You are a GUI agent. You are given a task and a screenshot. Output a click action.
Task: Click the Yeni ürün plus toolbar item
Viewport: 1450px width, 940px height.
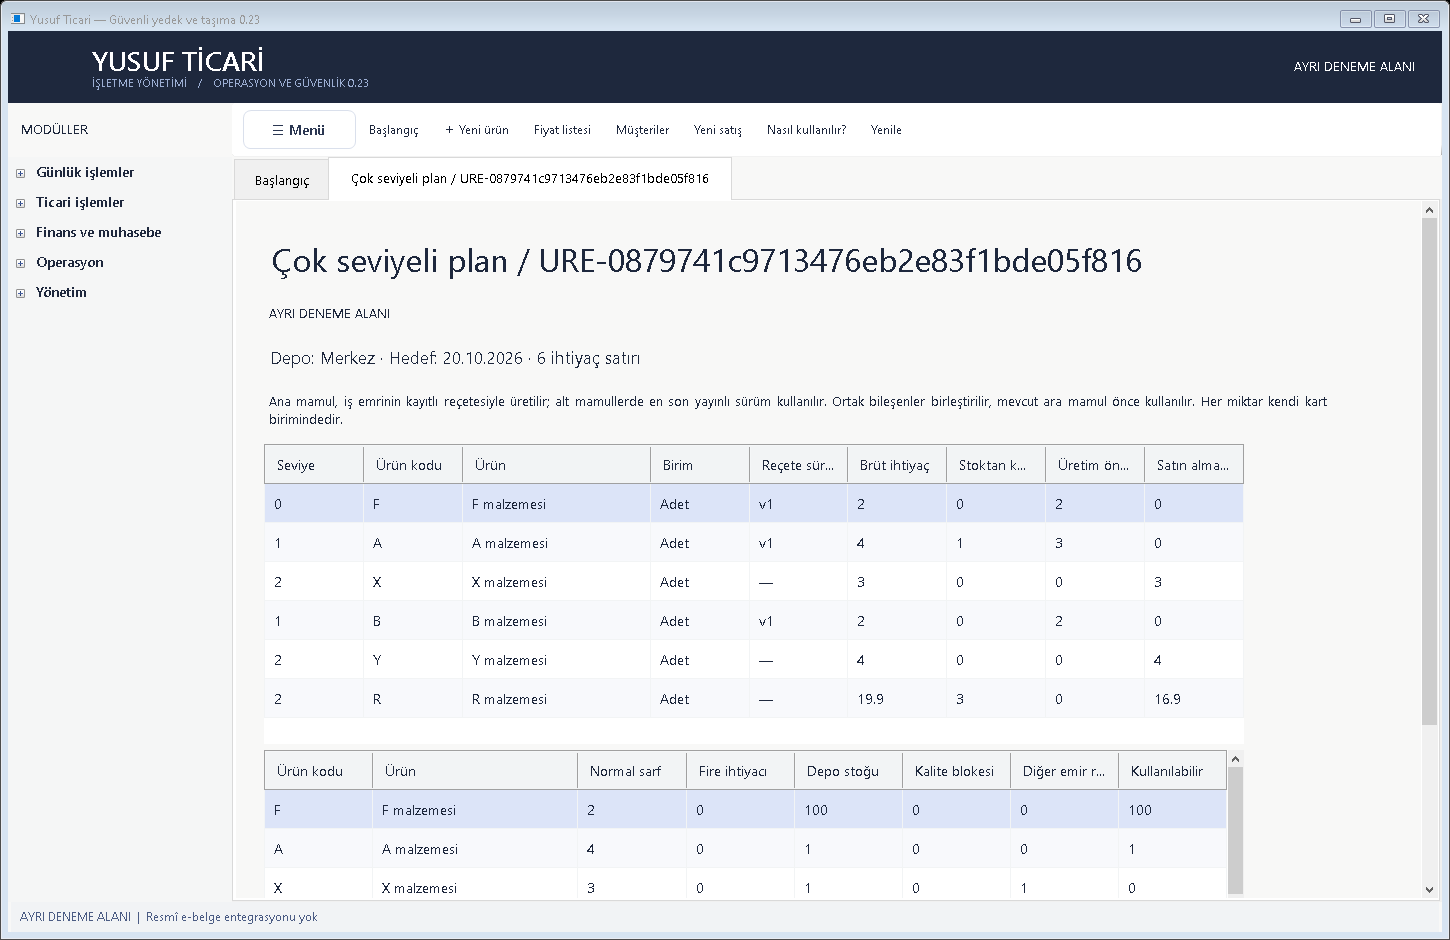477,130
